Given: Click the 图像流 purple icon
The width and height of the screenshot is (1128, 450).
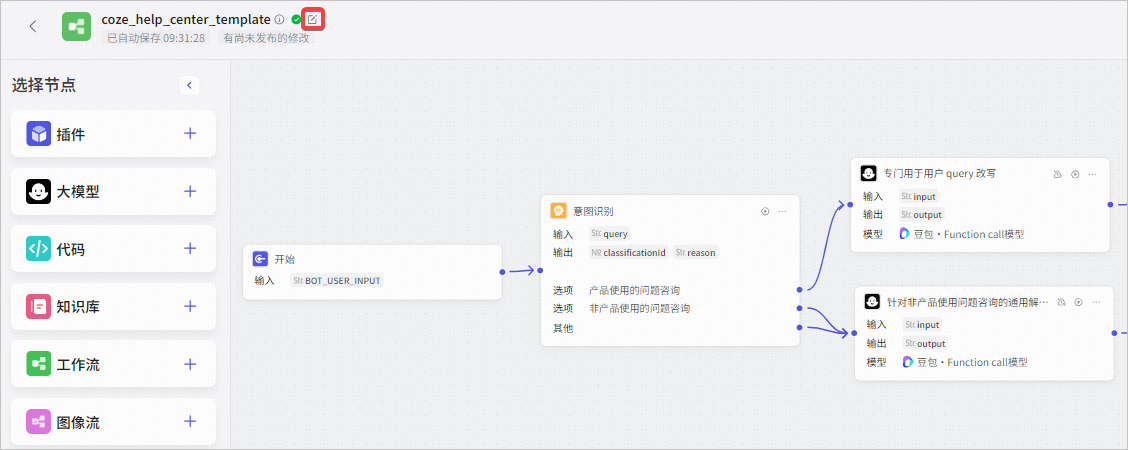Looking at the screenshot, I should point(38,421).
